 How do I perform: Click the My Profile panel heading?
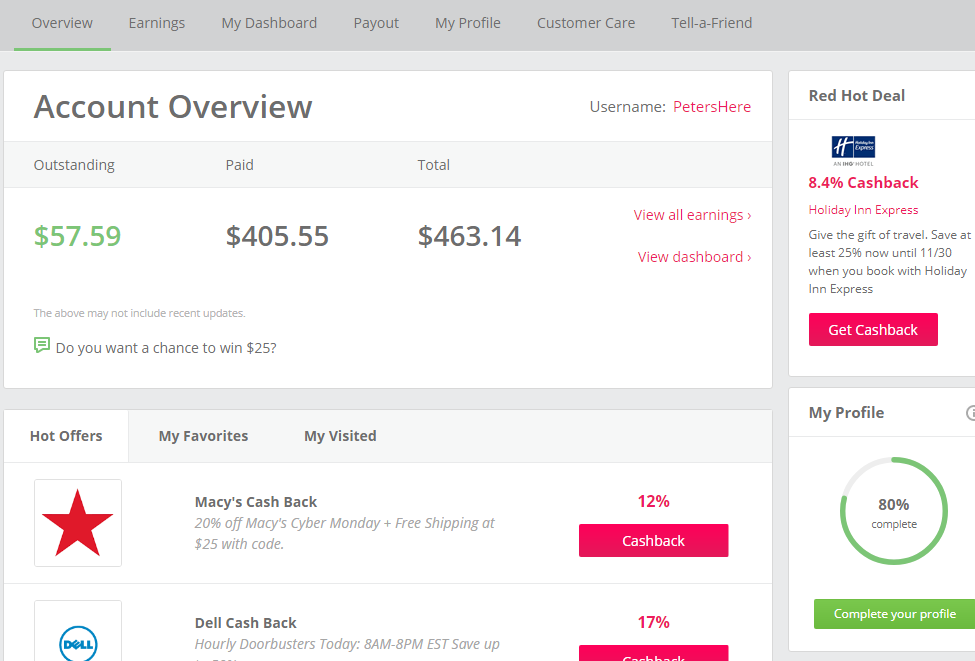846,413
